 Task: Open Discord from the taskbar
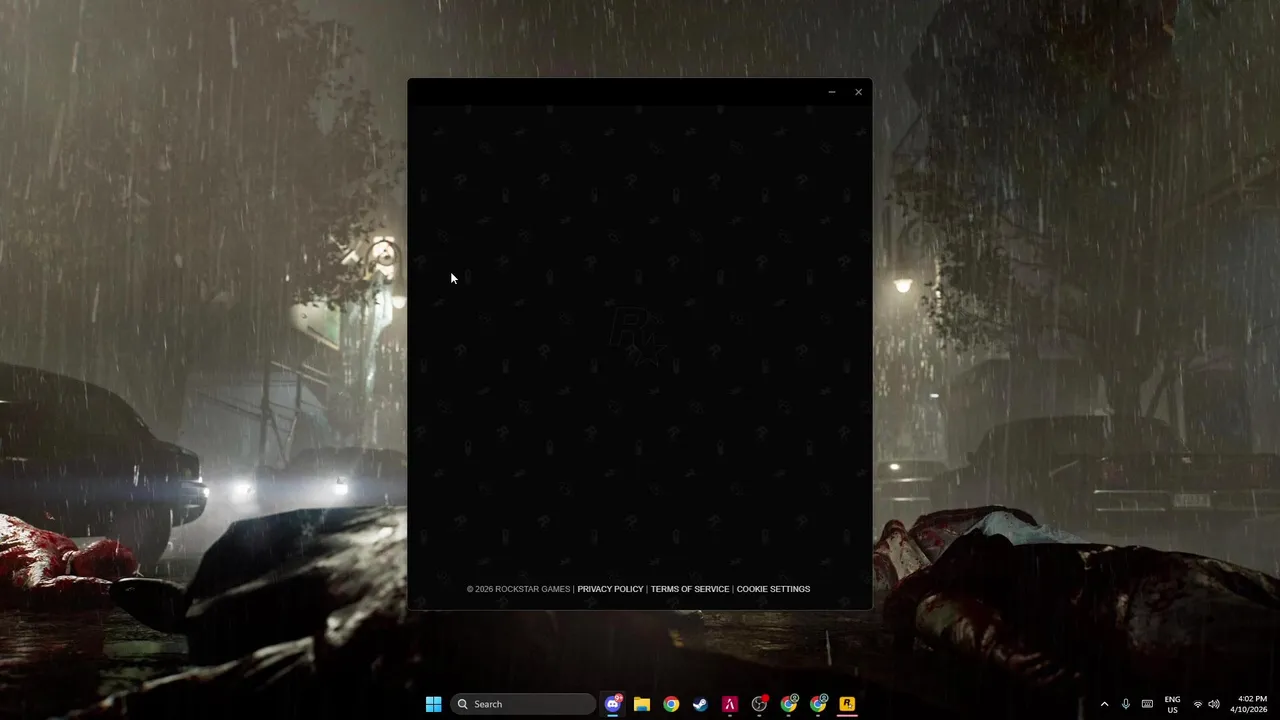coord(613,704)
